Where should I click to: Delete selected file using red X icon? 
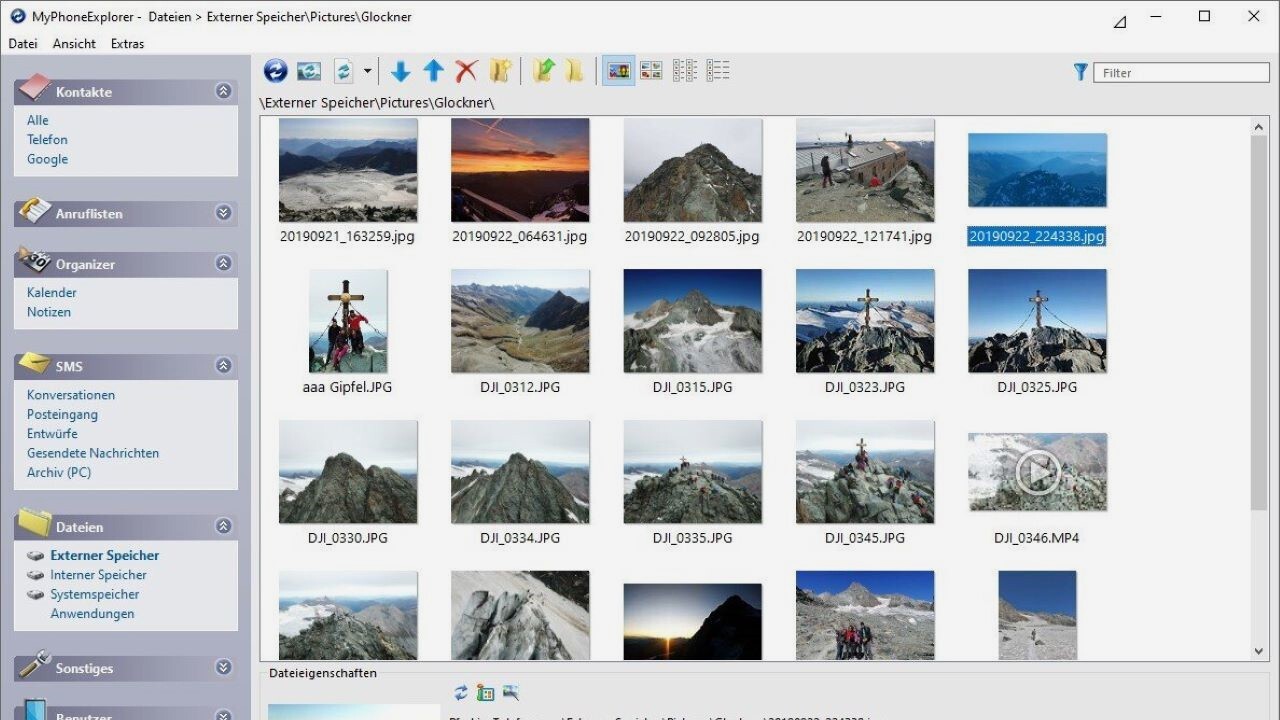point(466,70)
